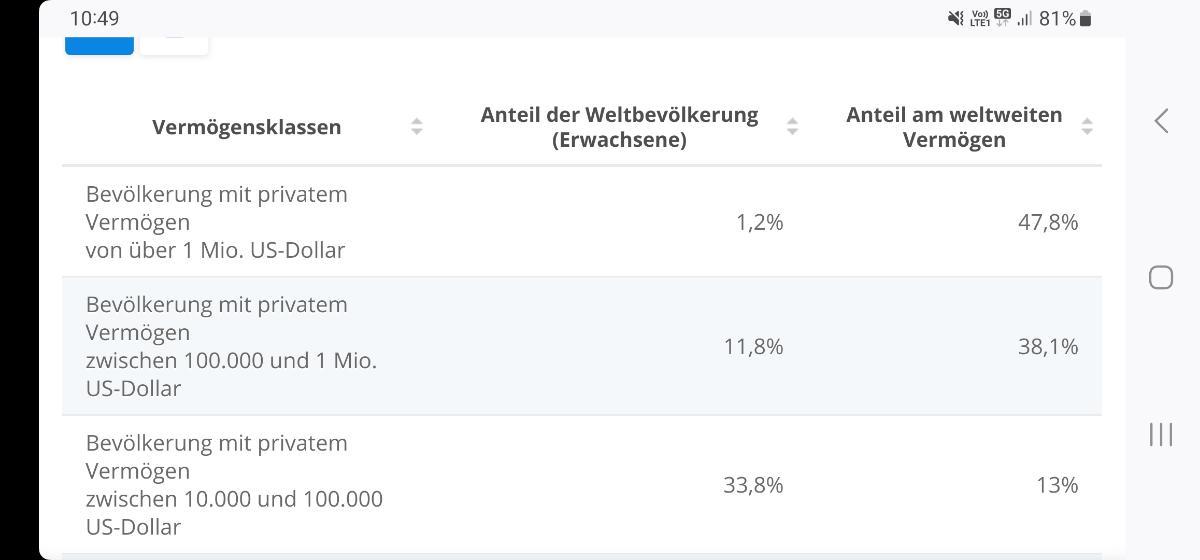
Task: Tap the Android back navigation arrow
Action: [x=1161, y=122]
